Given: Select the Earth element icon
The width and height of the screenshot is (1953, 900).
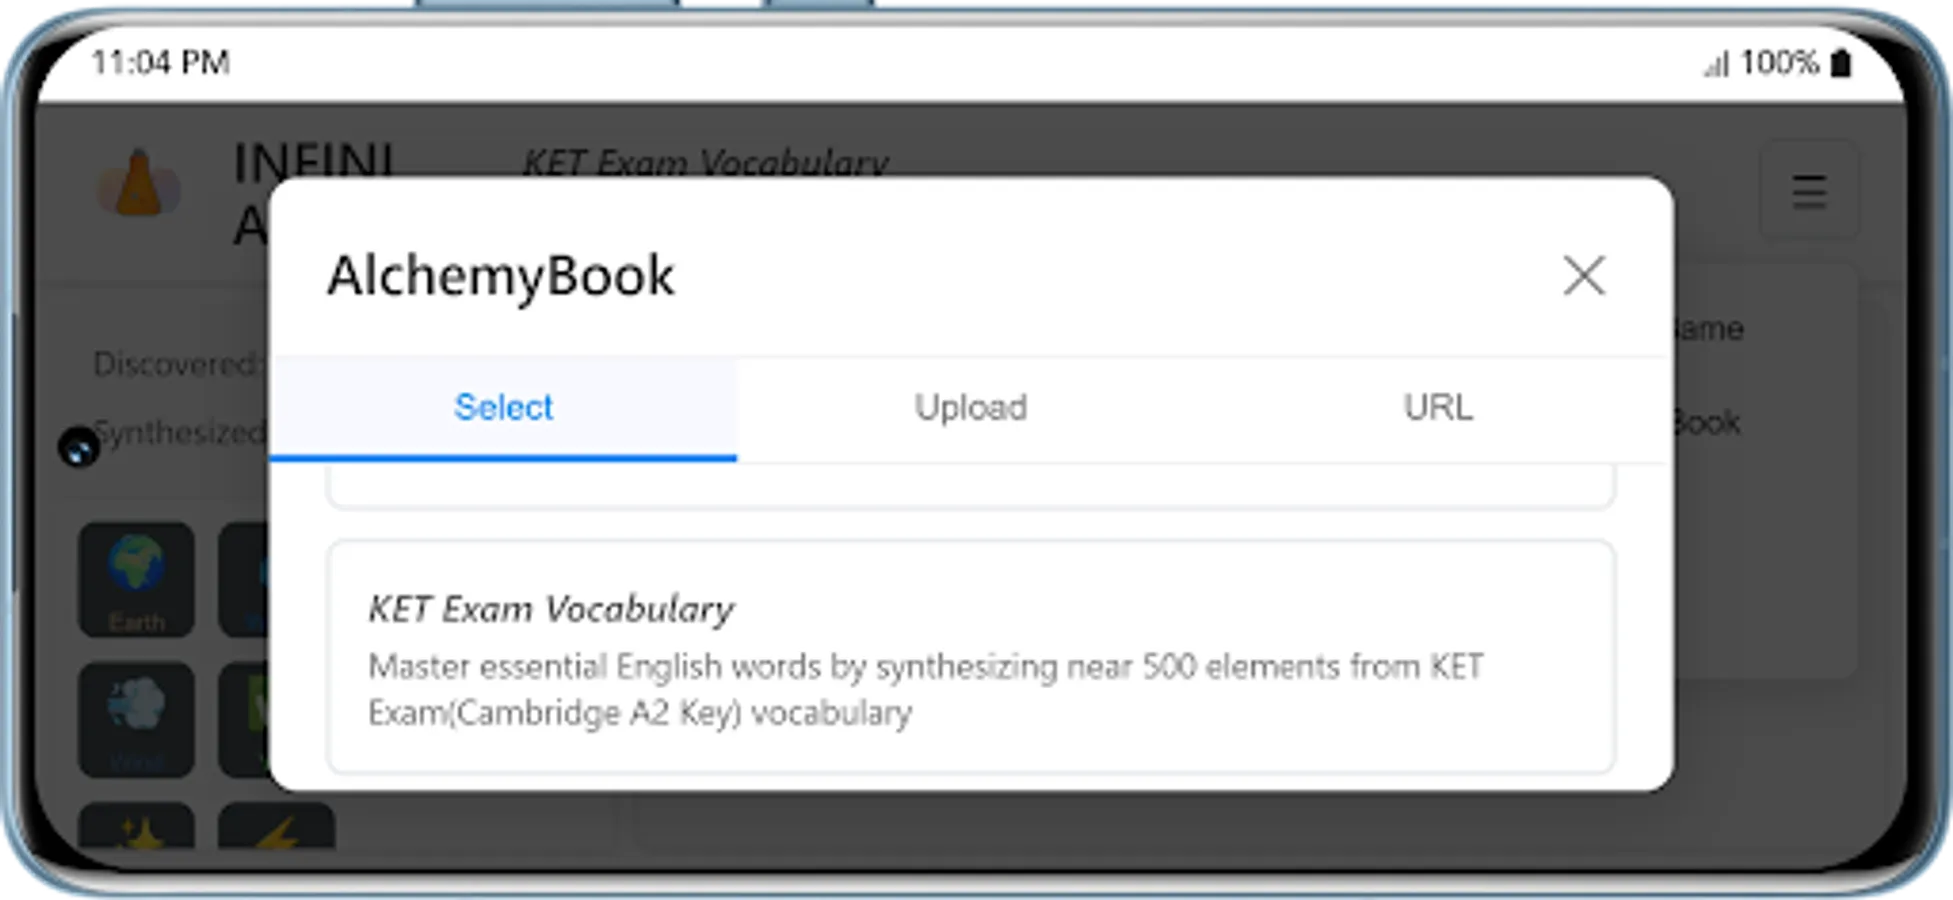Looking at the screenshot, I should [x=136, y=580].
